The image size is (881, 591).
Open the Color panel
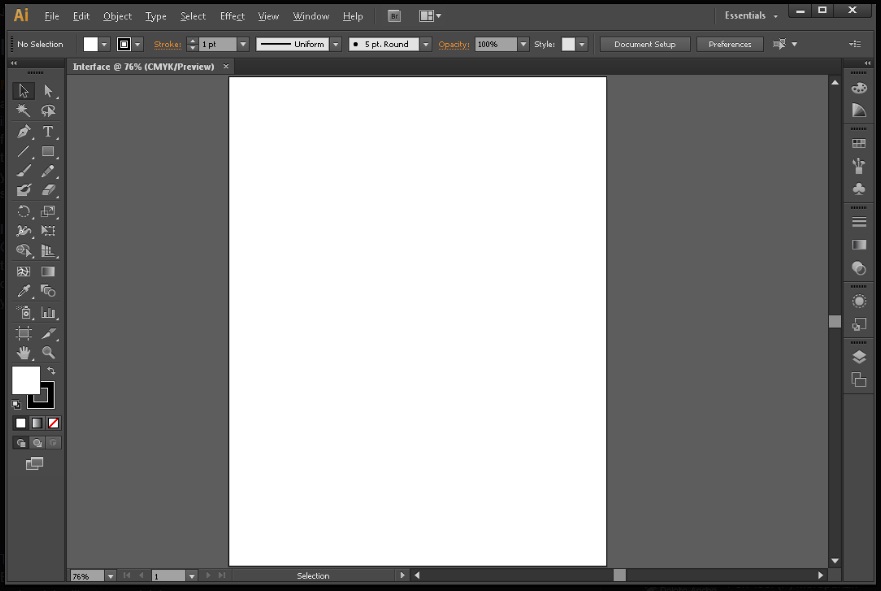[858, 87]
